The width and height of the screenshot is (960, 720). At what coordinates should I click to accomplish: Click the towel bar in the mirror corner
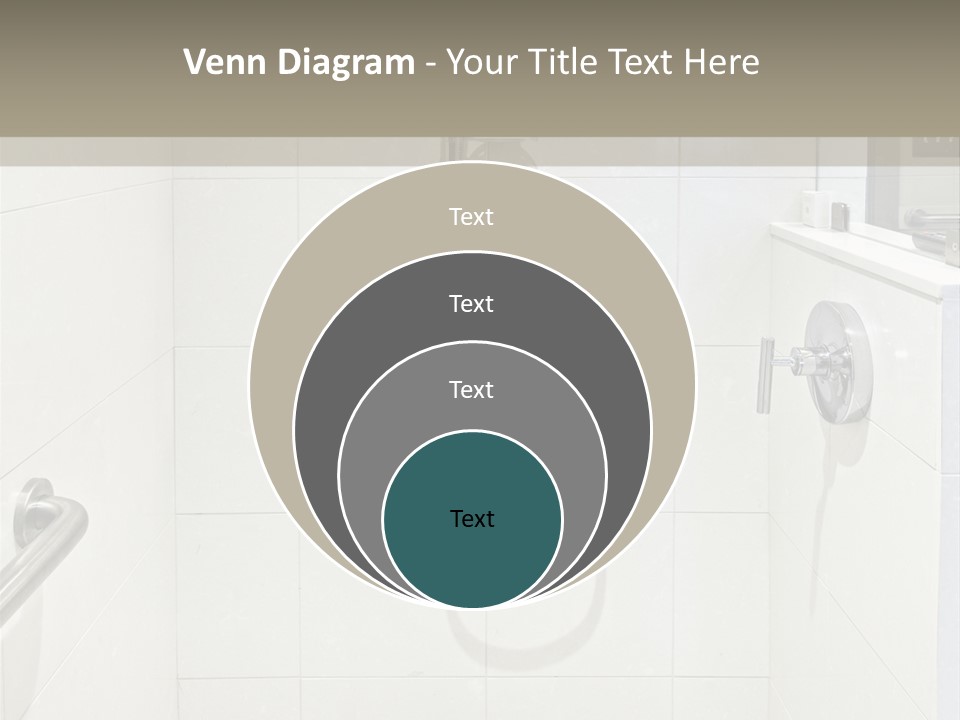[x=930, y=222]
